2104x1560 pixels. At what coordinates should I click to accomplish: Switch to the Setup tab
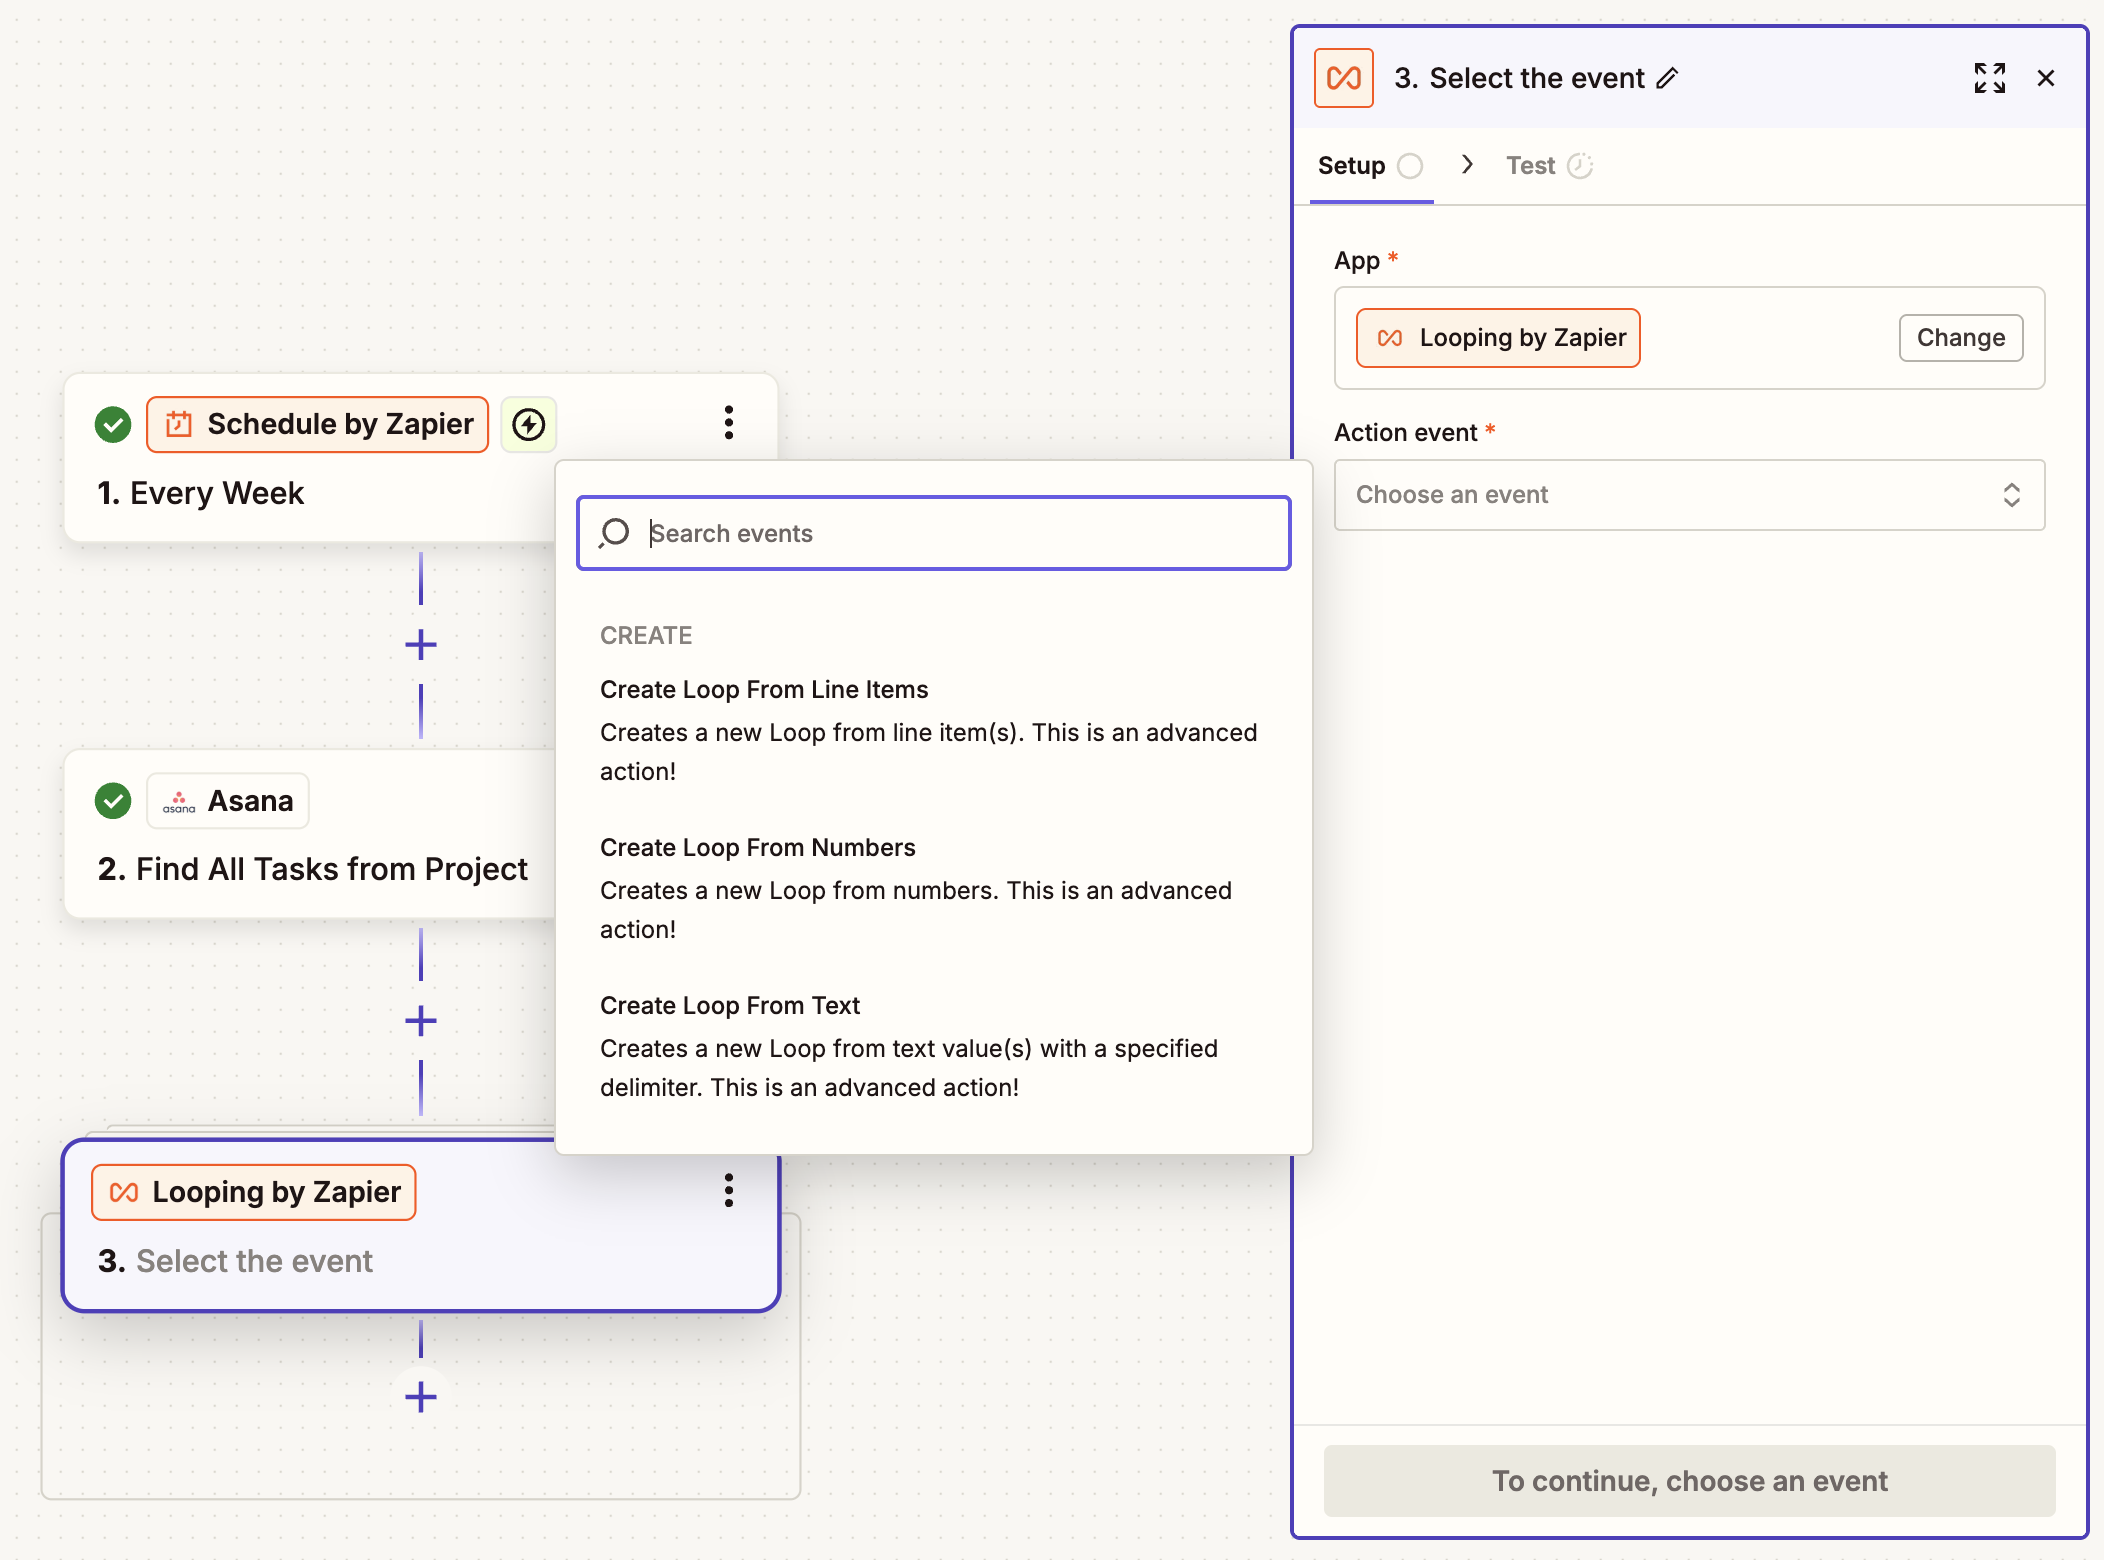[x=1370, y=166]
